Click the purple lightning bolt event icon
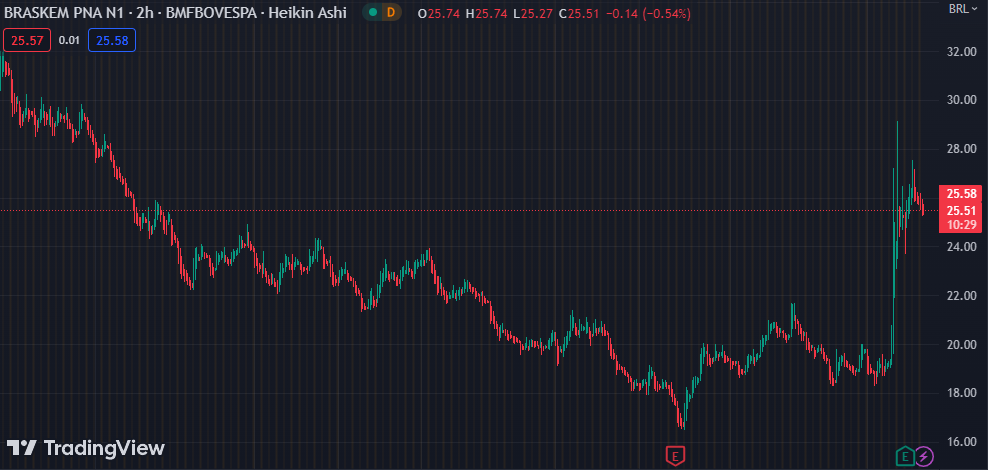 (924, 455)
